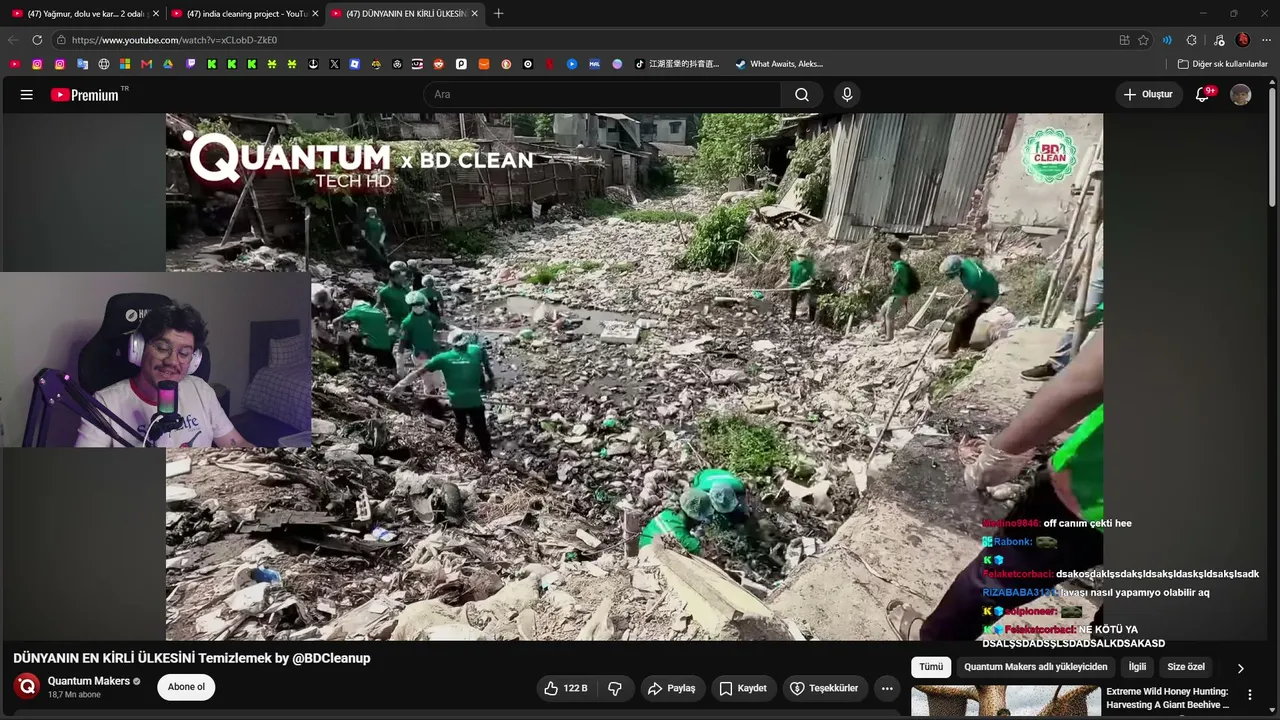1280x720 pixels.
Task: Open the Gmail bookmark
Action: click(146, 64)
